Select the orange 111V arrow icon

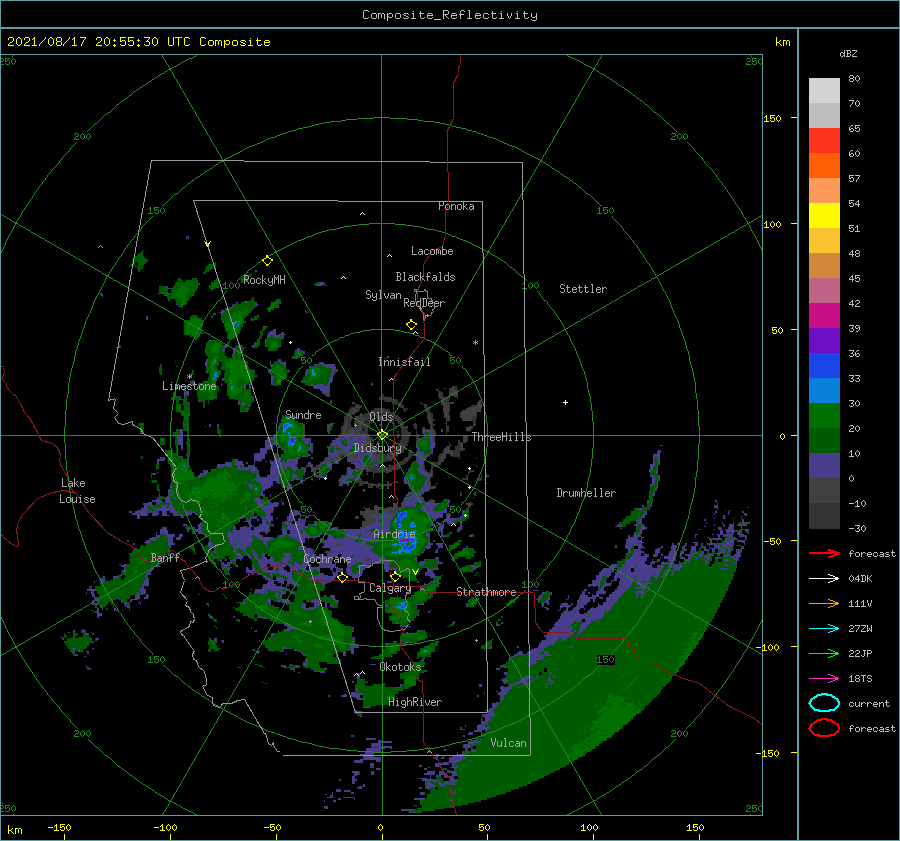(x=824, y=603)
